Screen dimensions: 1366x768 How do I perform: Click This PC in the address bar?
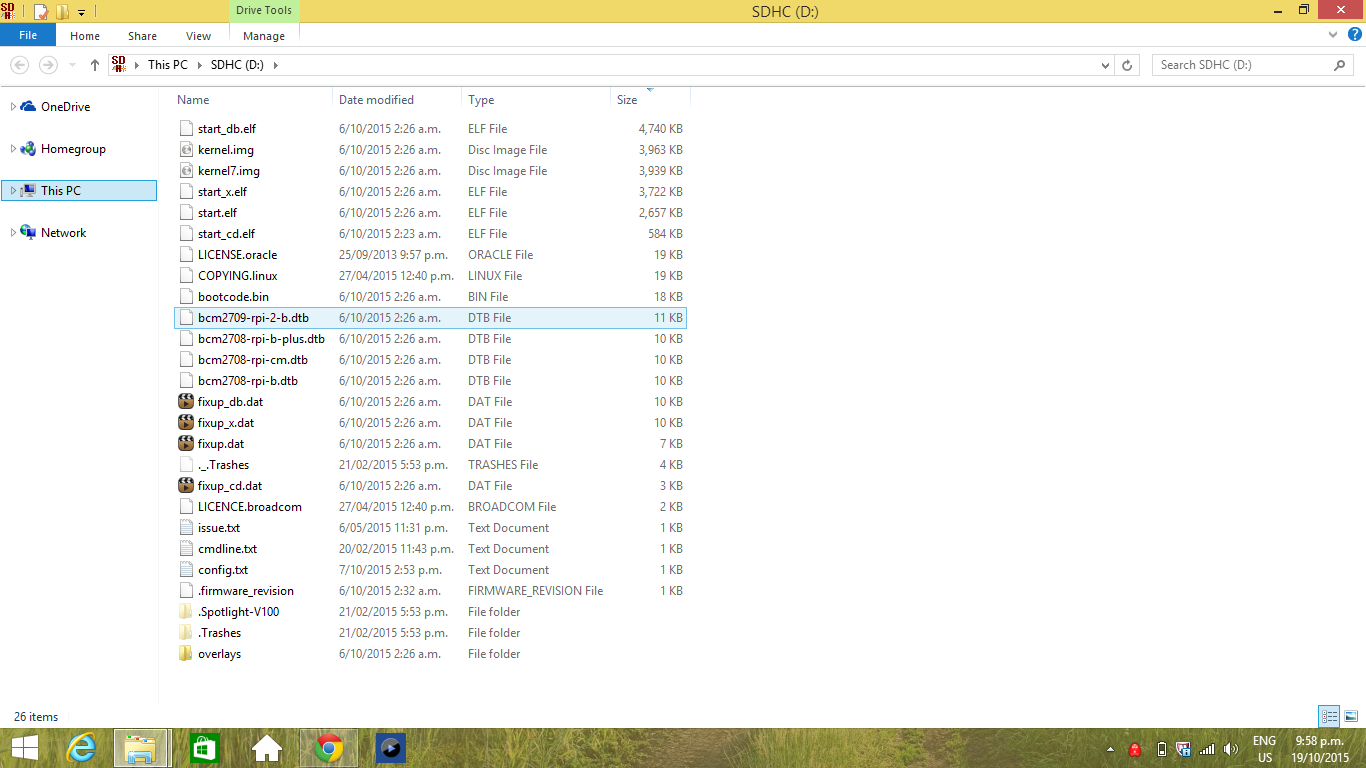(167, 65)
